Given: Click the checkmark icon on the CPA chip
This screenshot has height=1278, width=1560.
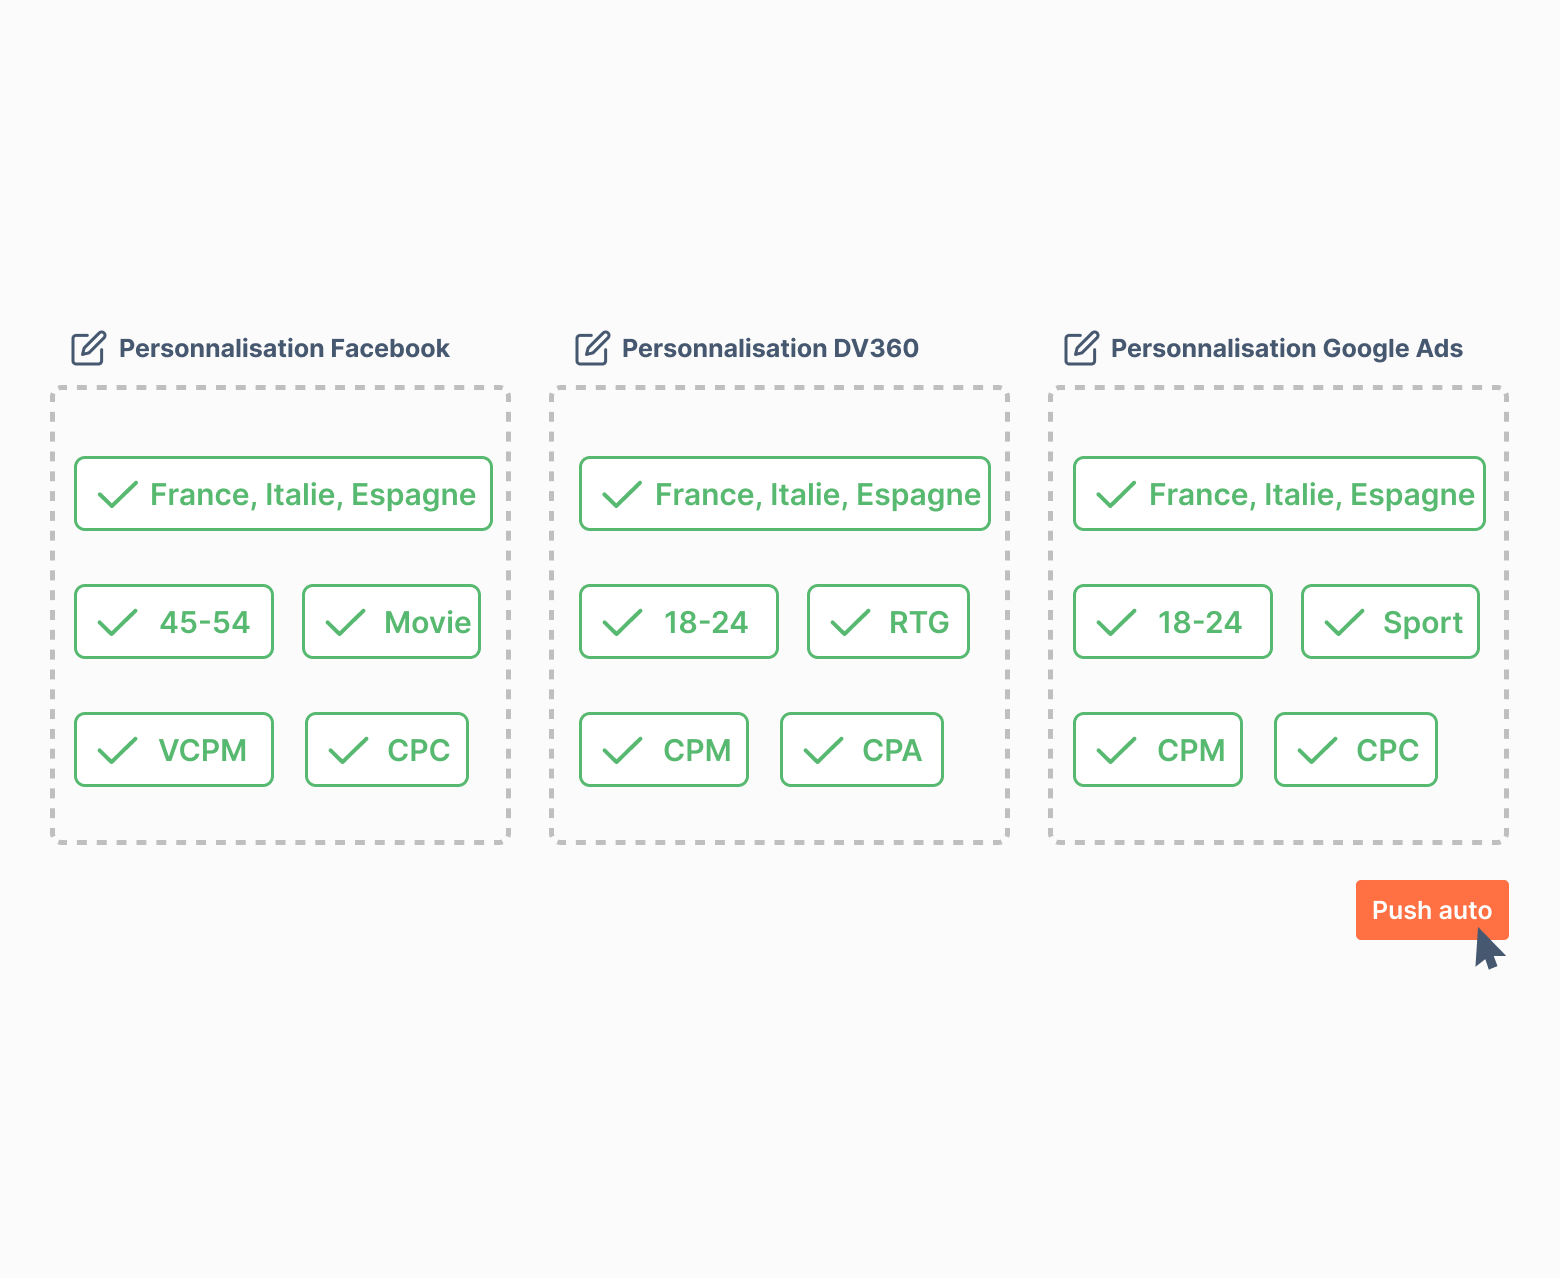Looking at the screenshot, I should pos(823,751).
